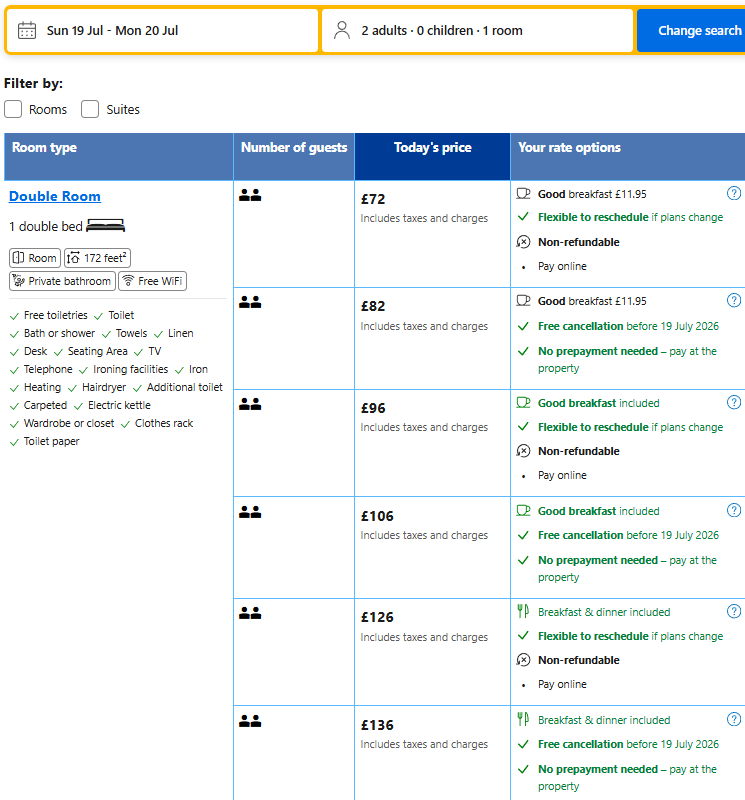This screenshot has height=800, width=745.
Task: Open the guests and rooms selector
Action: pyautogui.click(x=478, y=31)
